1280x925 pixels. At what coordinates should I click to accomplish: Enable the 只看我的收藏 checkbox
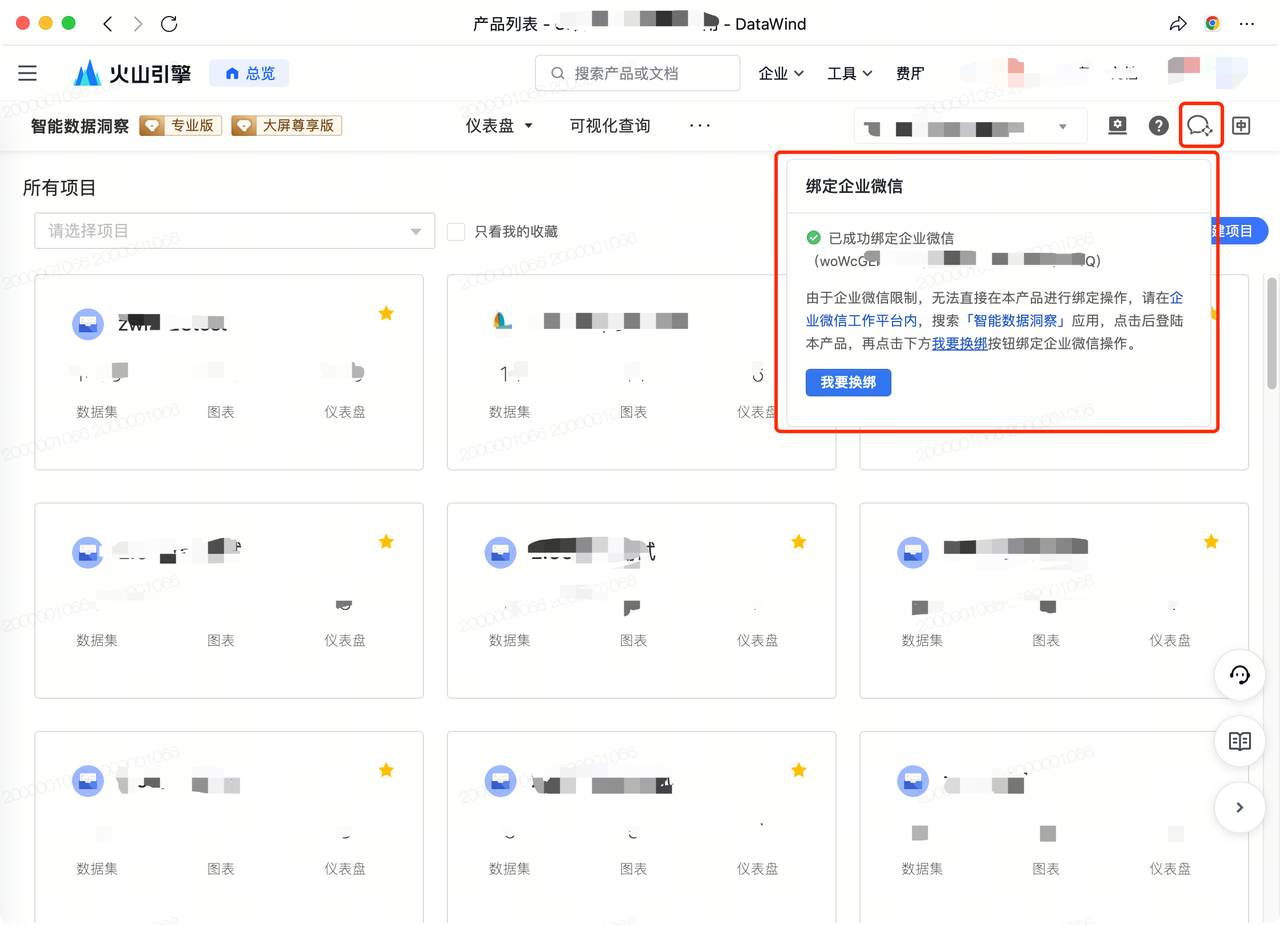pos(456,232)
